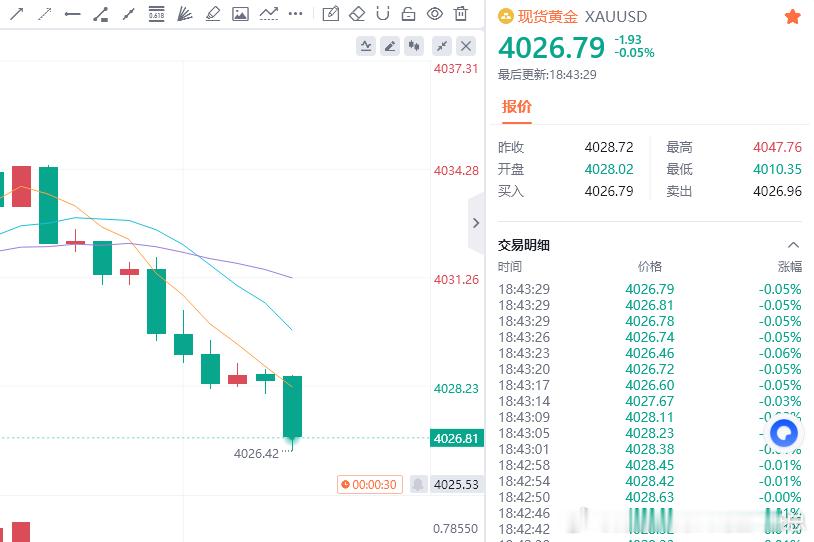Screen dimensions: 814x542
Task: Click the 最后更新 timestamp text
Action: [x=547, y=75]
